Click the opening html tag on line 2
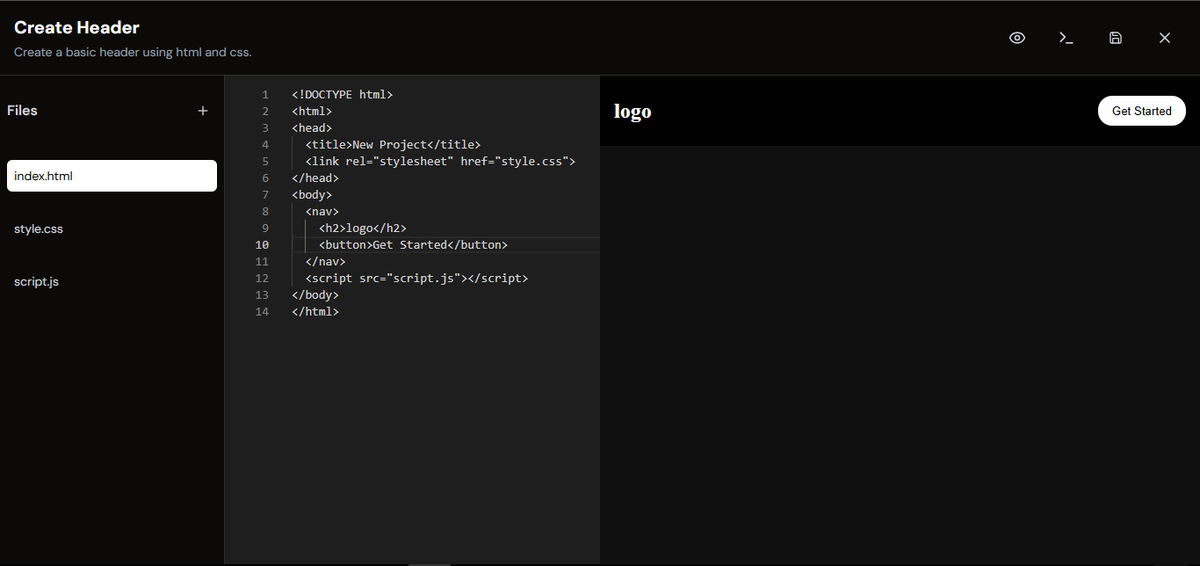 312,111
